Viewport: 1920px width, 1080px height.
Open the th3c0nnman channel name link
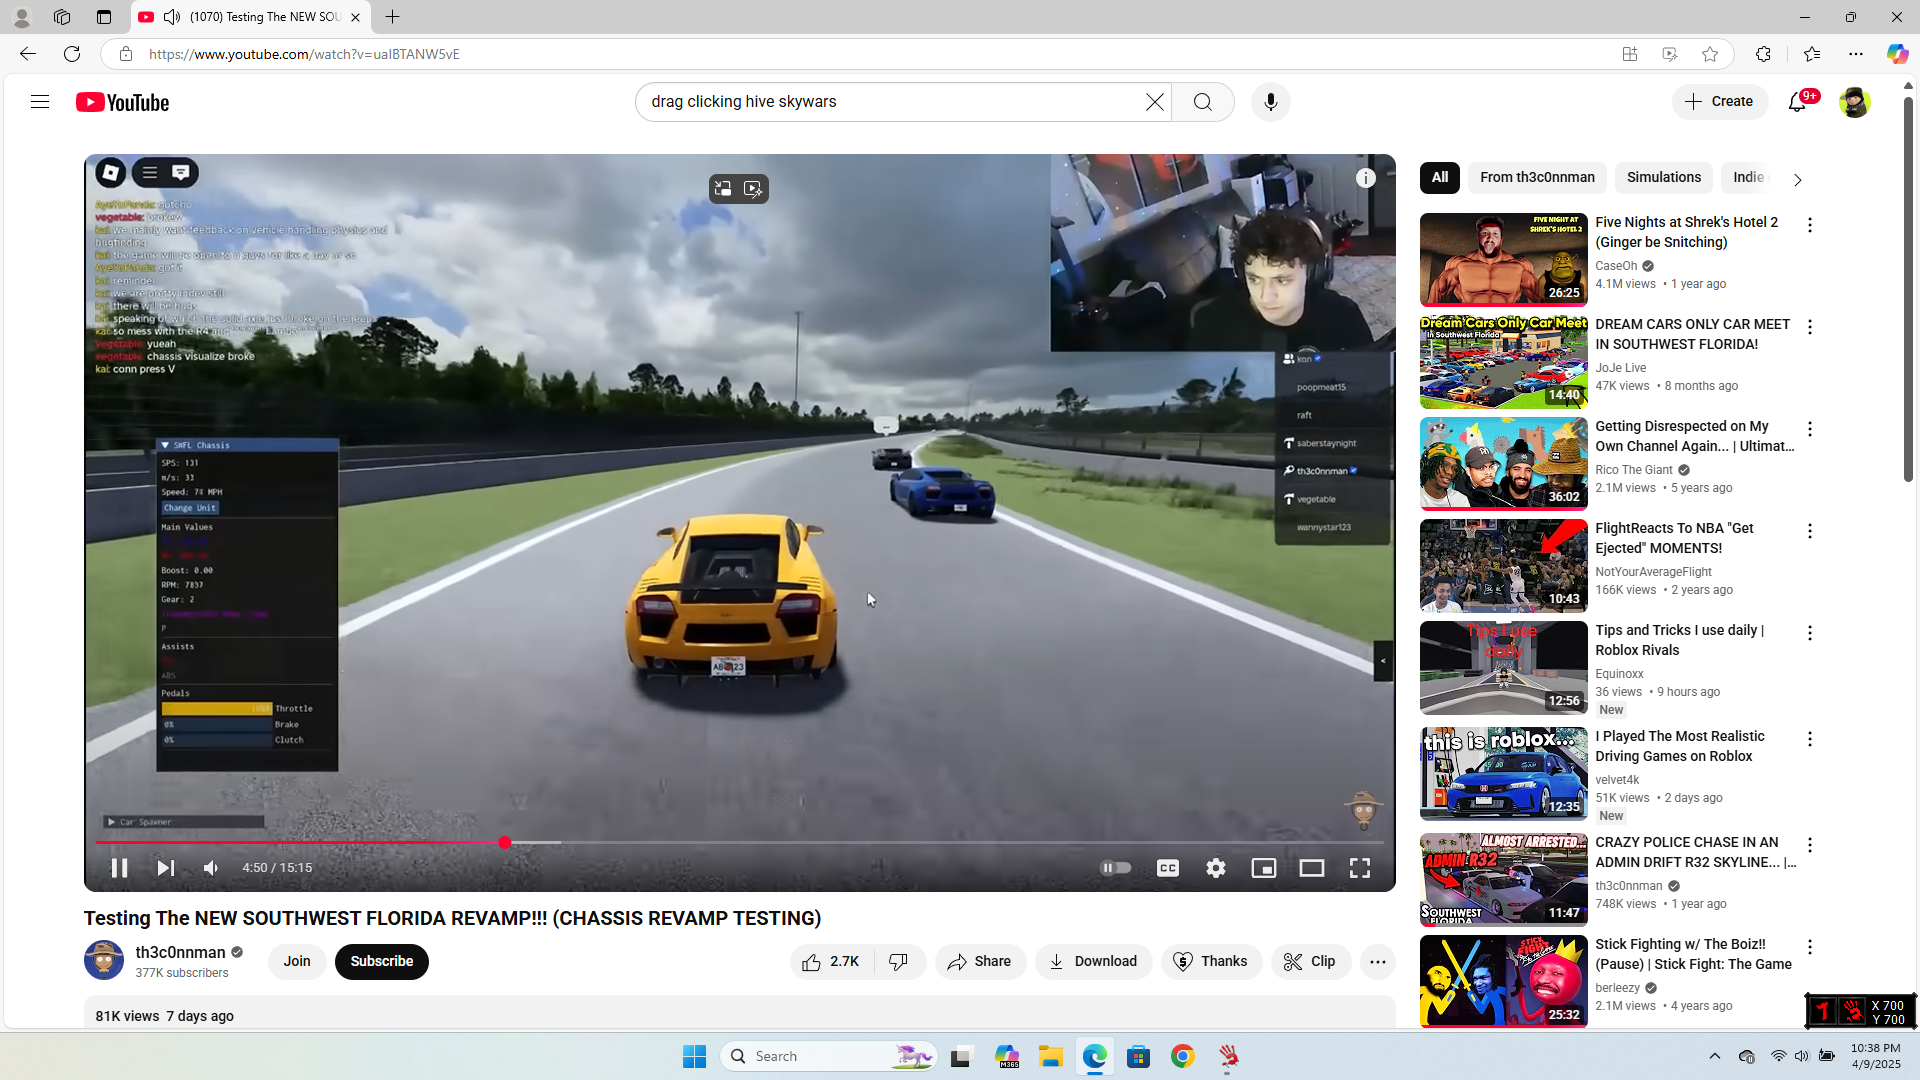pos(180,953)
